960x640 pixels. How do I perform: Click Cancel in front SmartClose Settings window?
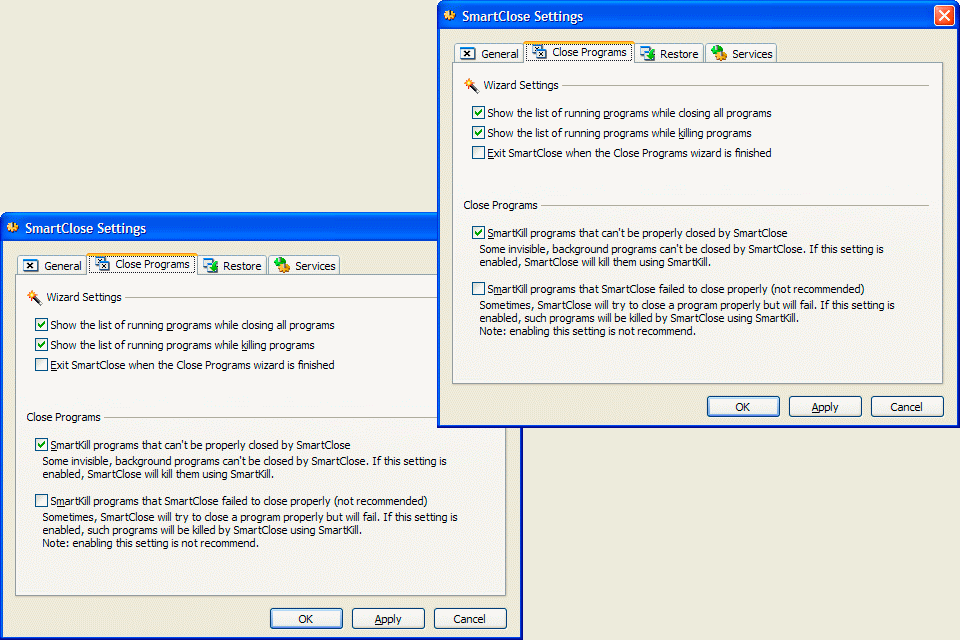907,407
